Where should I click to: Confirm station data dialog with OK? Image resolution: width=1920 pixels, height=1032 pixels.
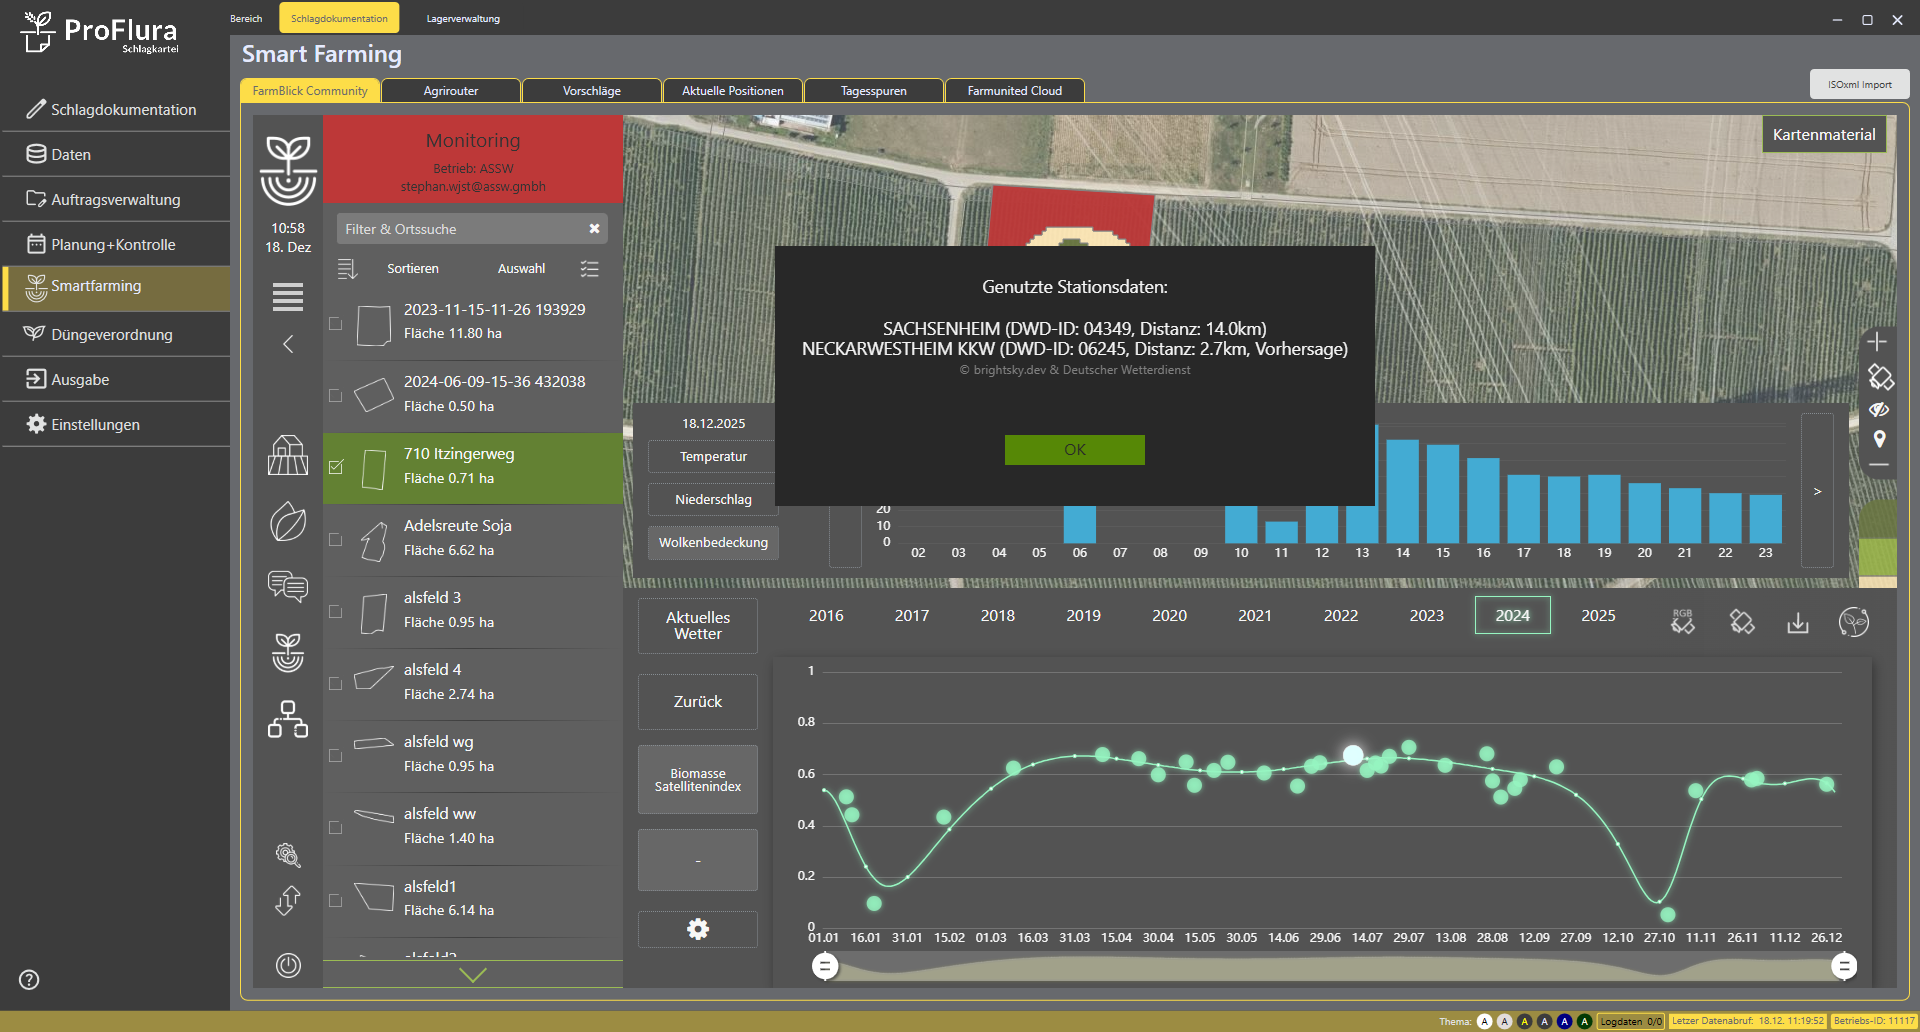[x=1074, y=450]
